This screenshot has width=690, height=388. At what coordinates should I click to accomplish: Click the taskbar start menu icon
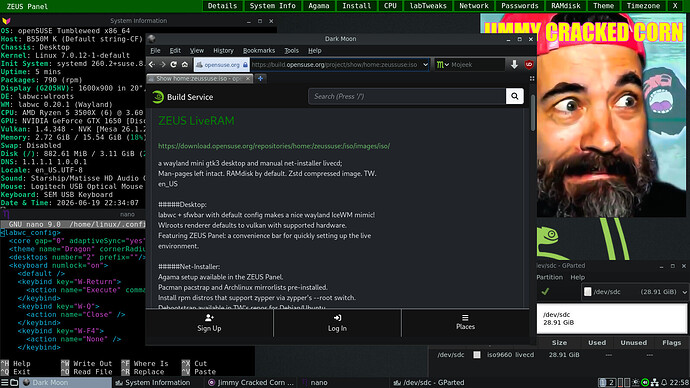click(x=4, y=383)
